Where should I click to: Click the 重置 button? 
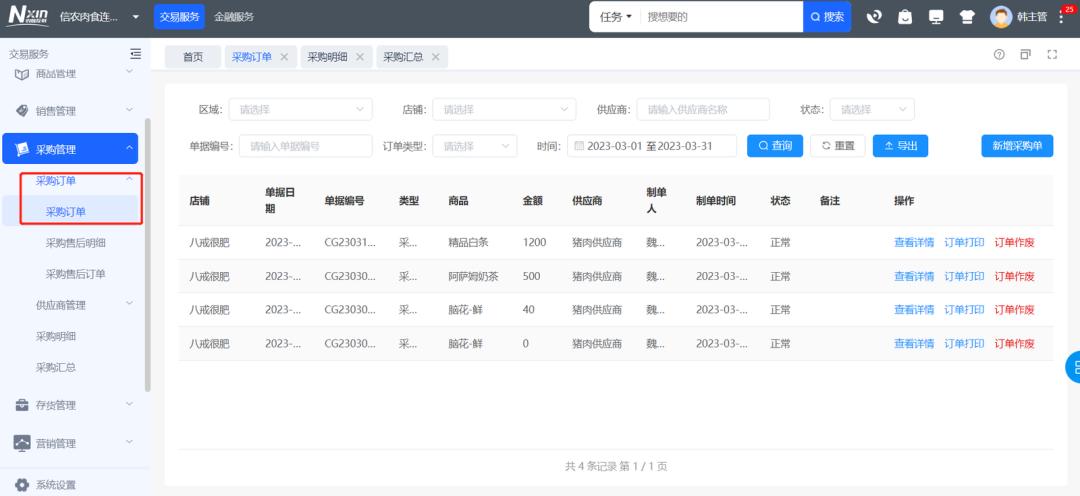(x=838, y=146)
